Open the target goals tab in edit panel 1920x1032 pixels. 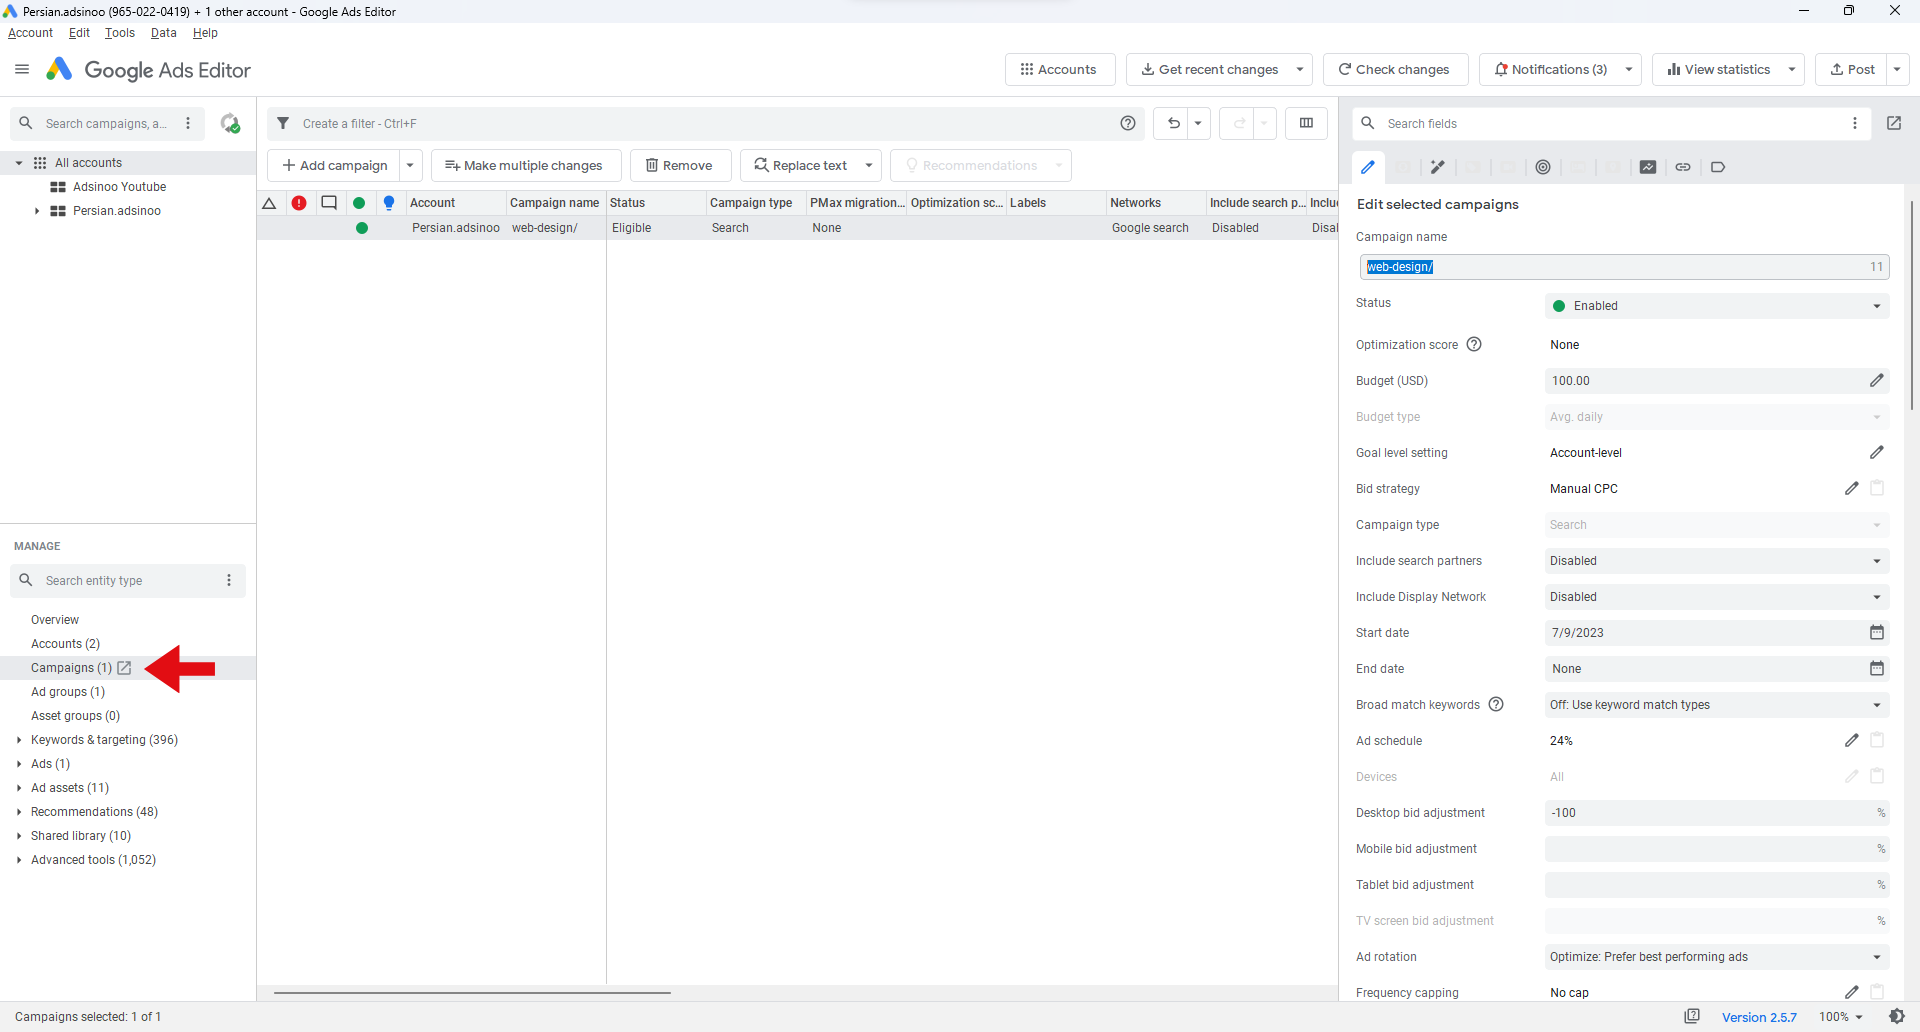click(1543, 167)
